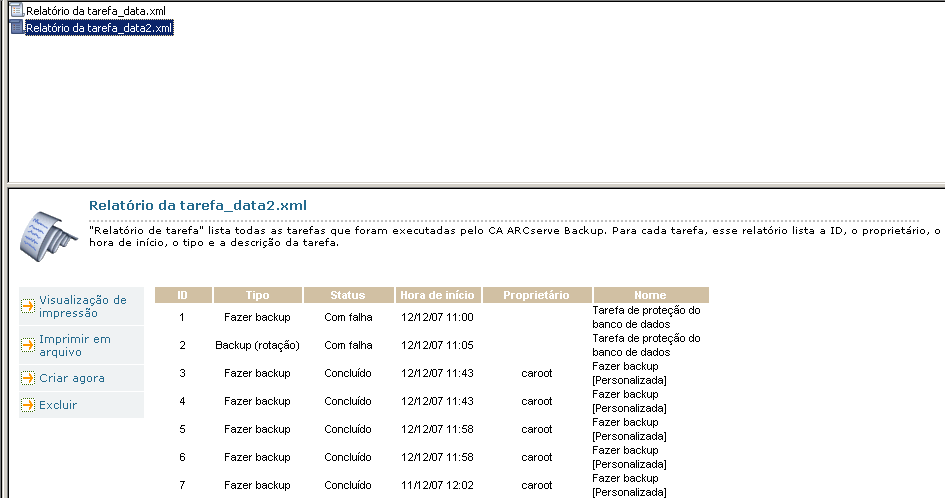Click the Relatório da tarefa_data.xml file icon
The height and width of the screenshot is (498, 945).
coord(16,10)
